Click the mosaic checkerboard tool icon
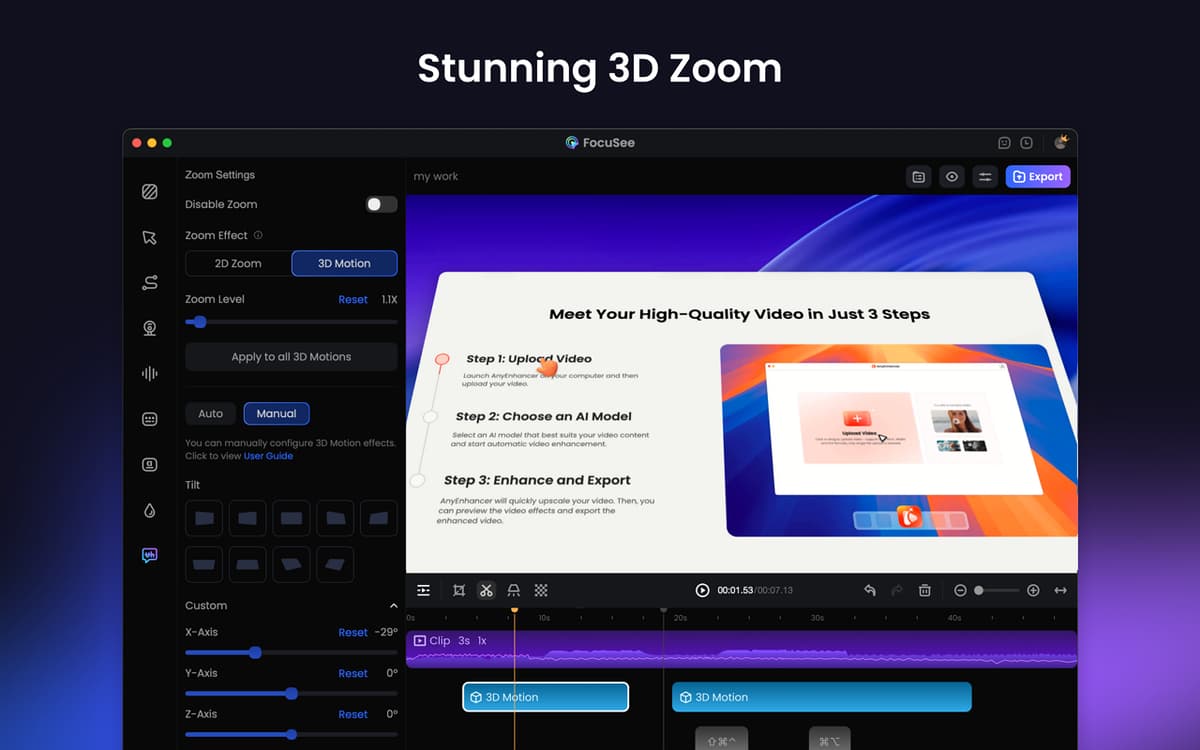 tap(541, 590)
